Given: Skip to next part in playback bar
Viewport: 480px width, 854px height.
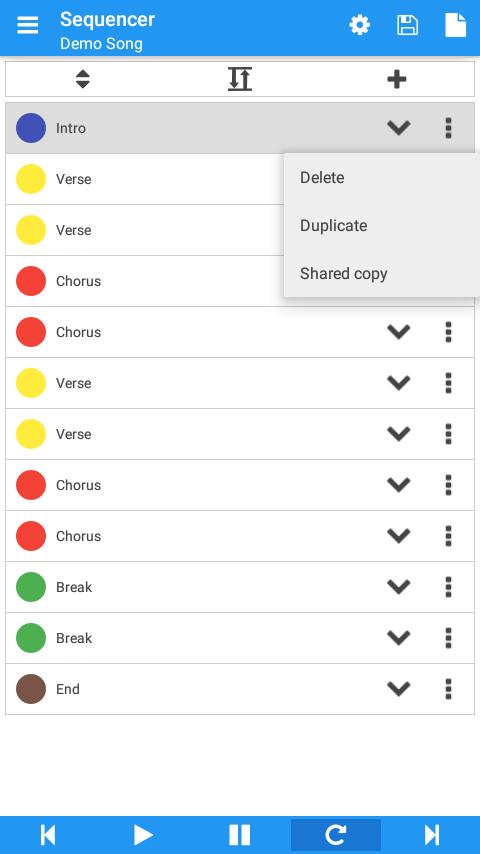Looking at the screenshot, I should tap(432, 835).
